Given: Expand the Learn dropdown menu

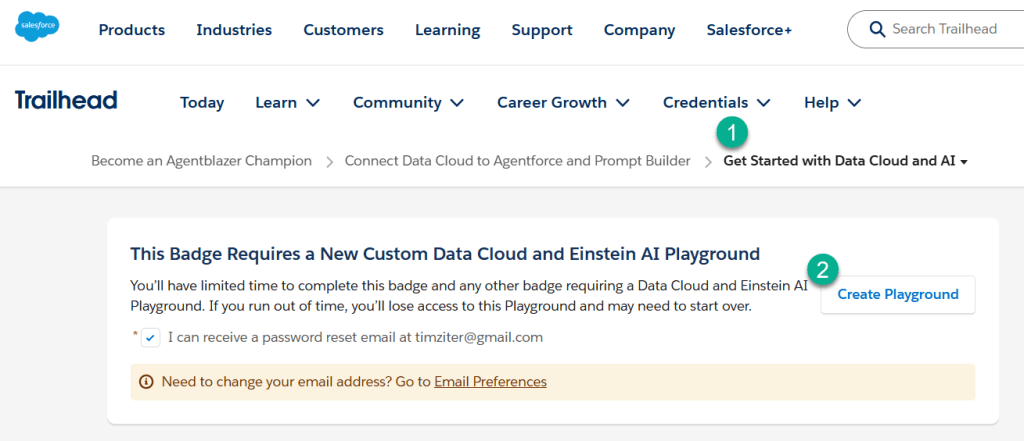Looking at the screenshot, I should pos(287,102).
